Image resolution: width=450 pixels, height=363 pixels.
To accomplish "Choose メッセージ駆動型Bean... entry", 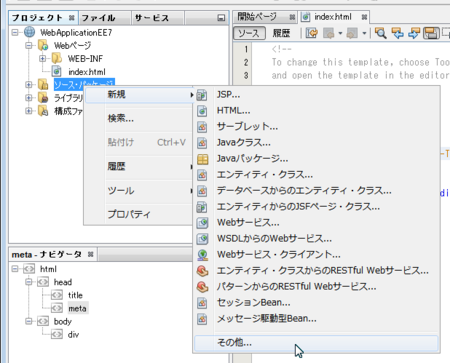I will coord(316,319).
